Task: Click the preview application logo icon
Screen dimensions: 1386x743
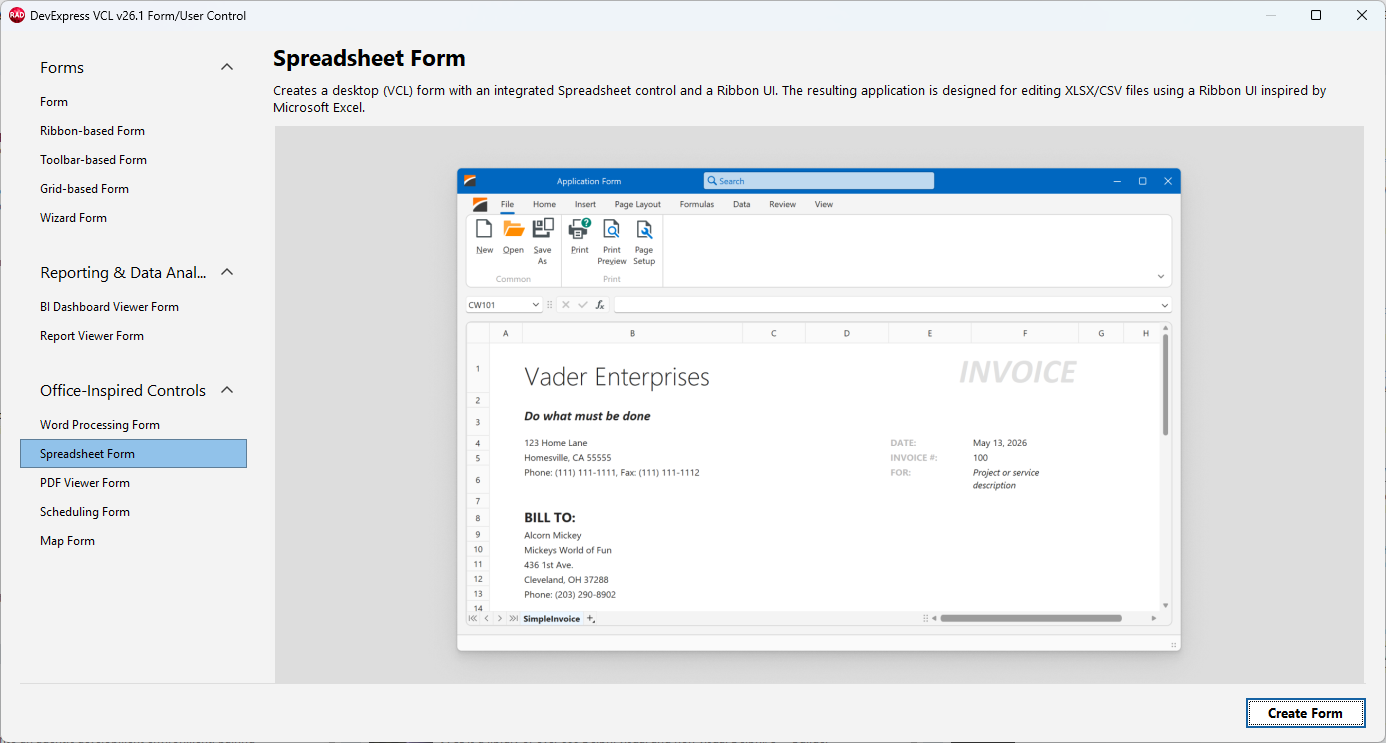Action: pos(480,204)
